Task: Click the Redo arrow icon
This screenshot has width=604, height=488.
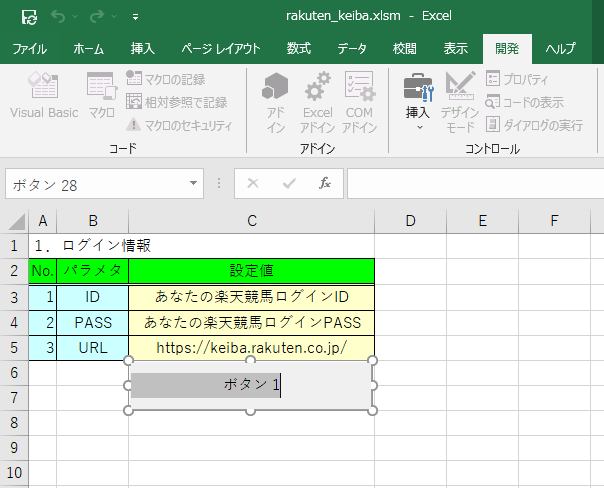Action: [97, 17]
